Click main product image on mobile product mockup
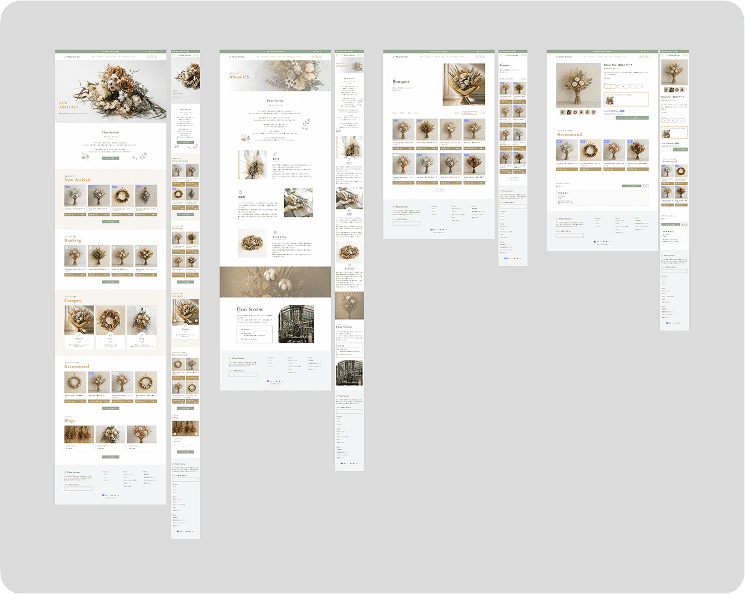This screenshot has width=745, height=594. click(x=674, y=73)
